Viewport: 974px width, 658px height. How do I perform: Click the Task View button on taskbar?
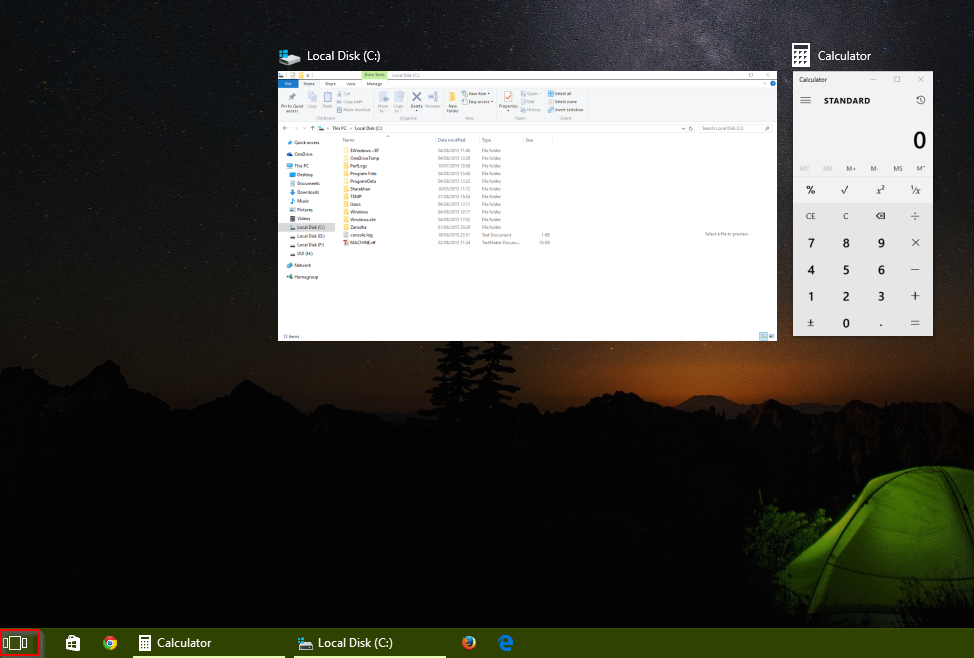[16, 643]
